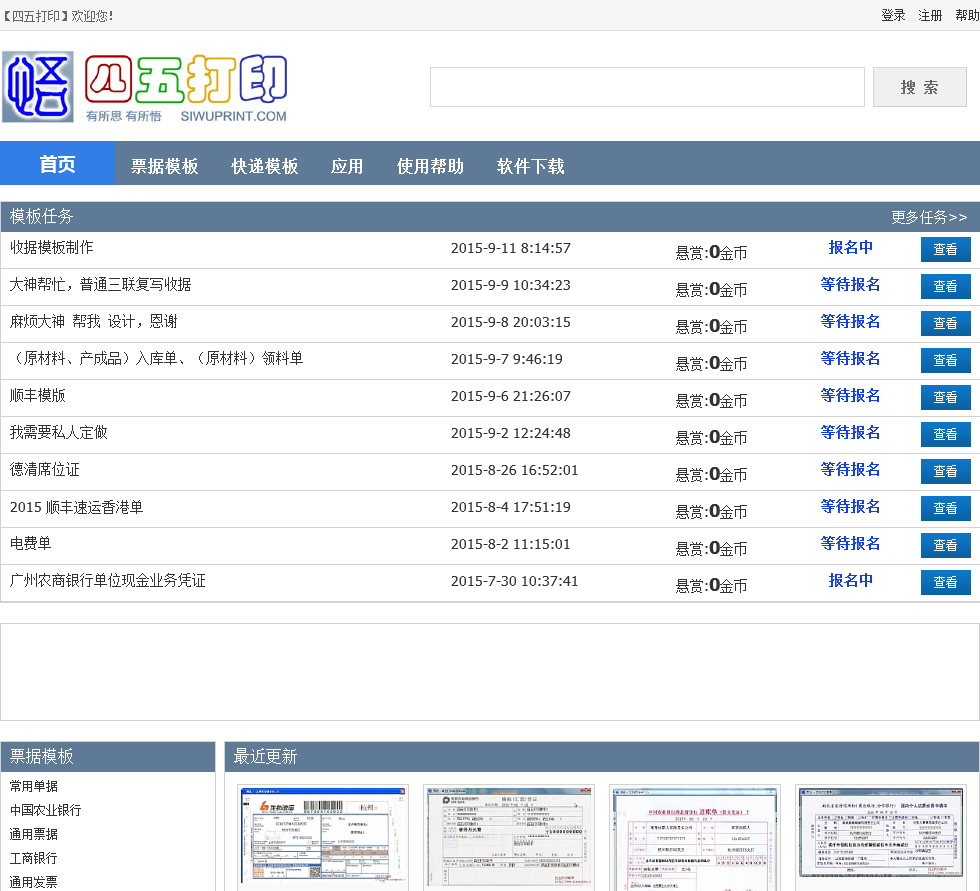Click the search input field
980x891 pixels.
tap(647, 87)
